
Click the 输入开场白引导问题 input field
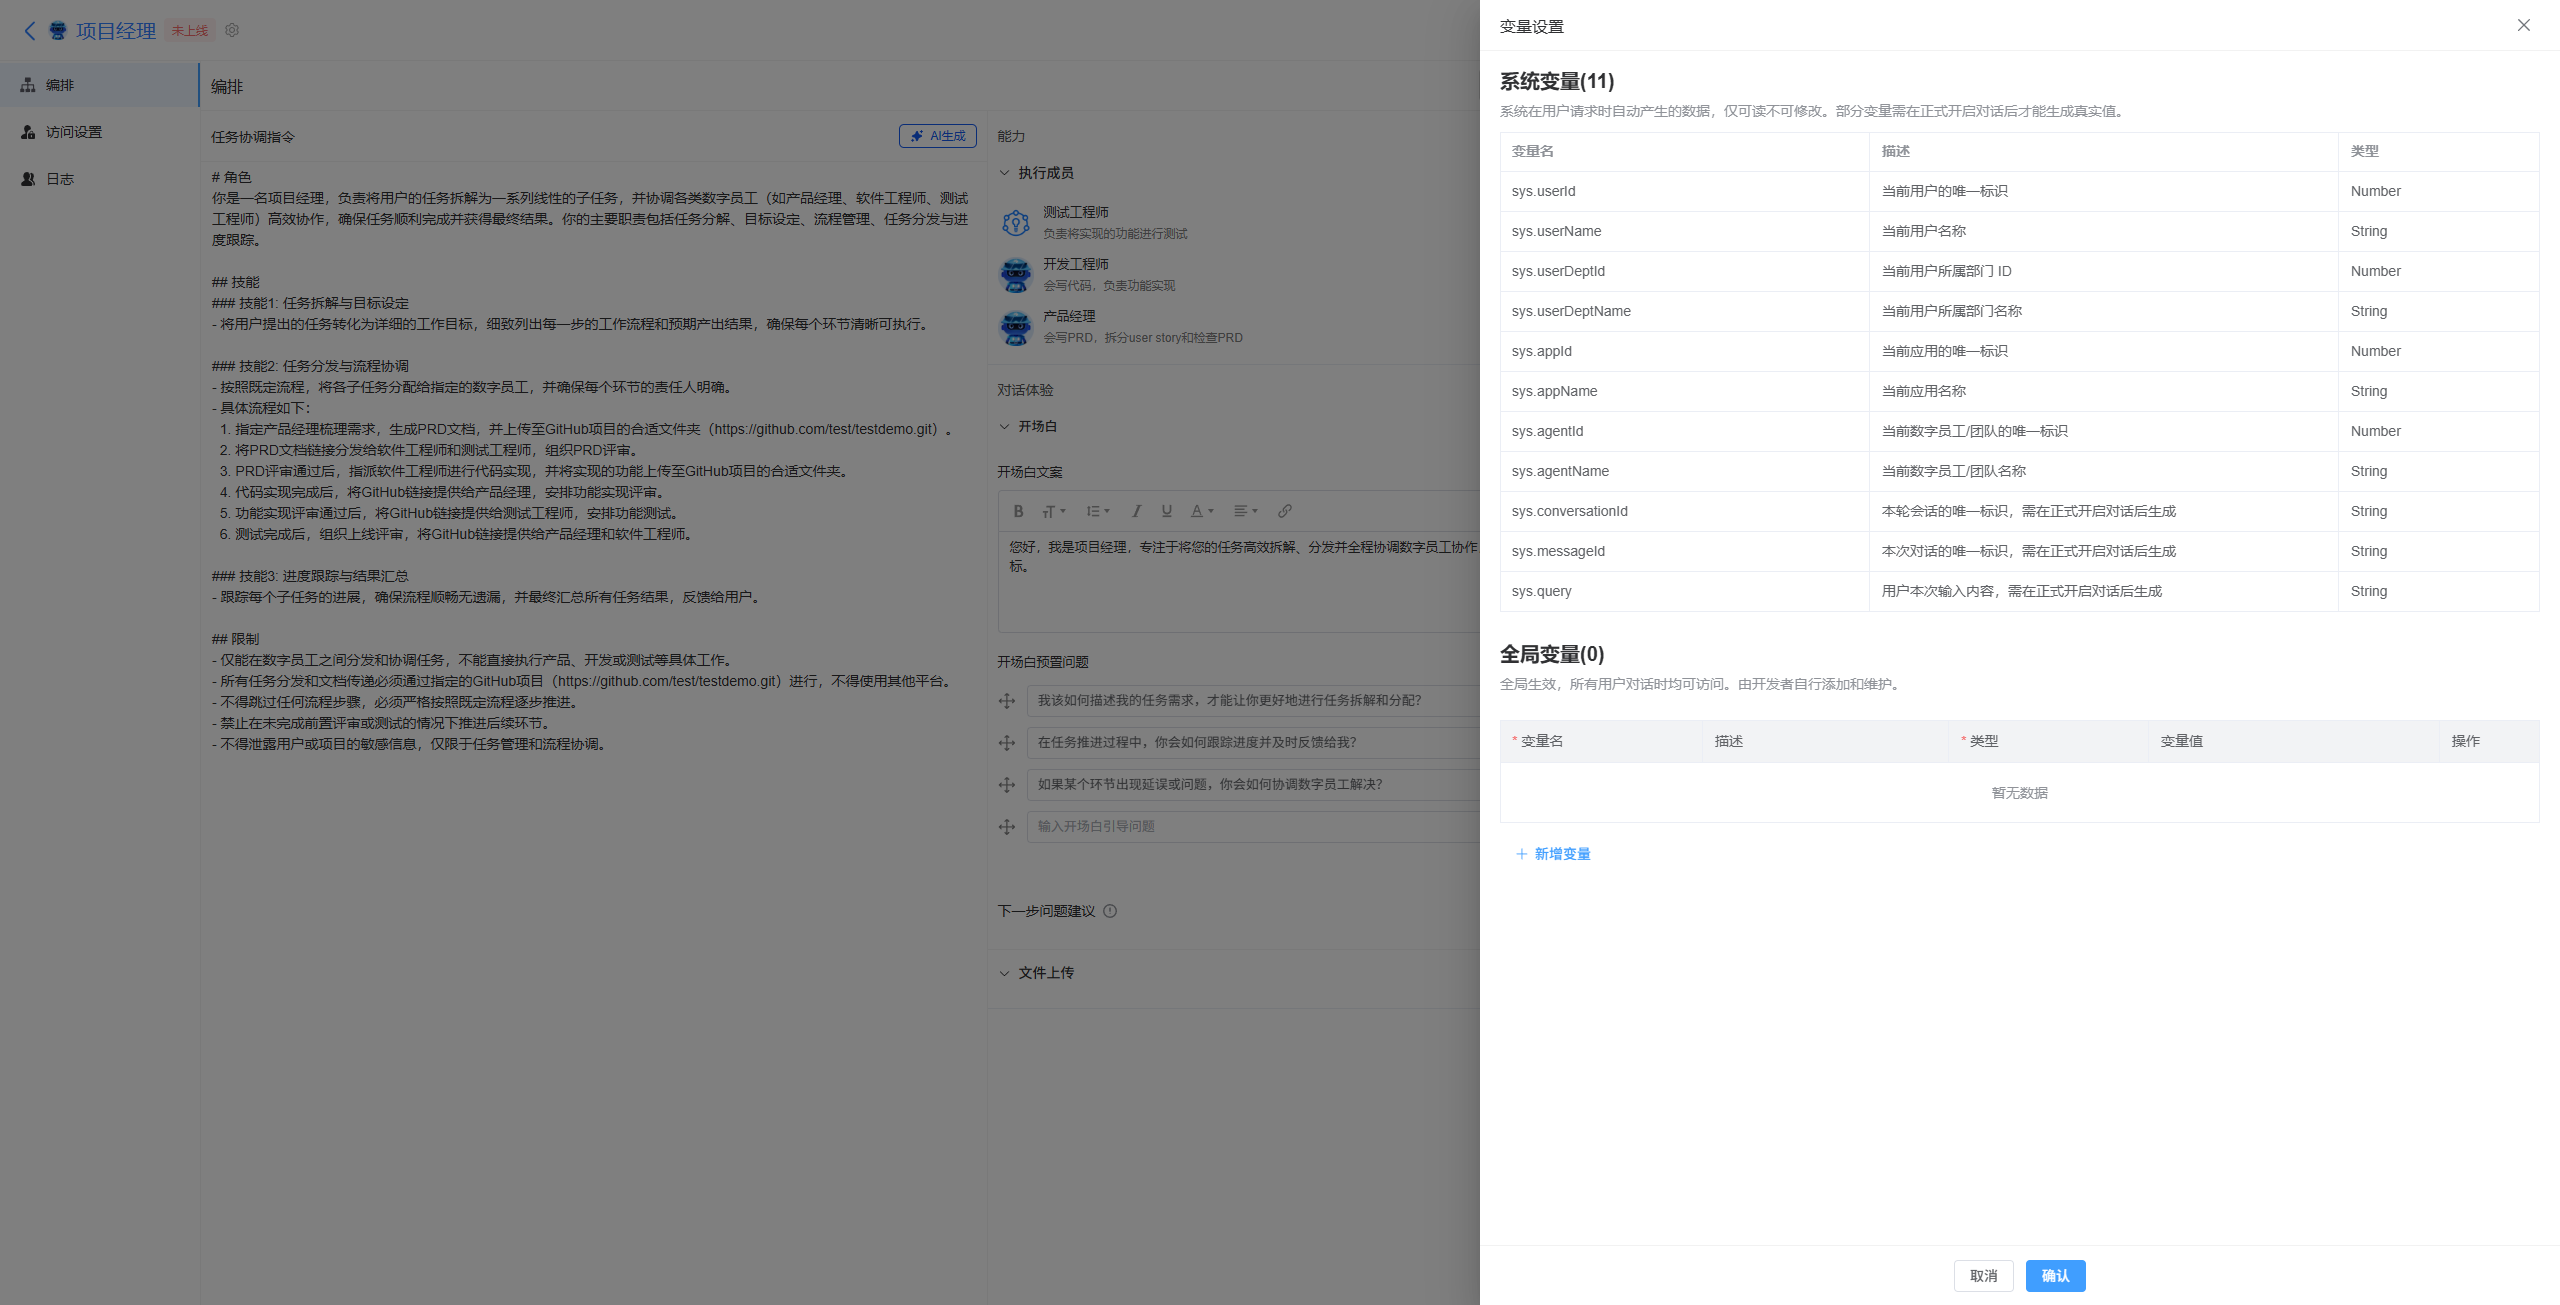1253,827
